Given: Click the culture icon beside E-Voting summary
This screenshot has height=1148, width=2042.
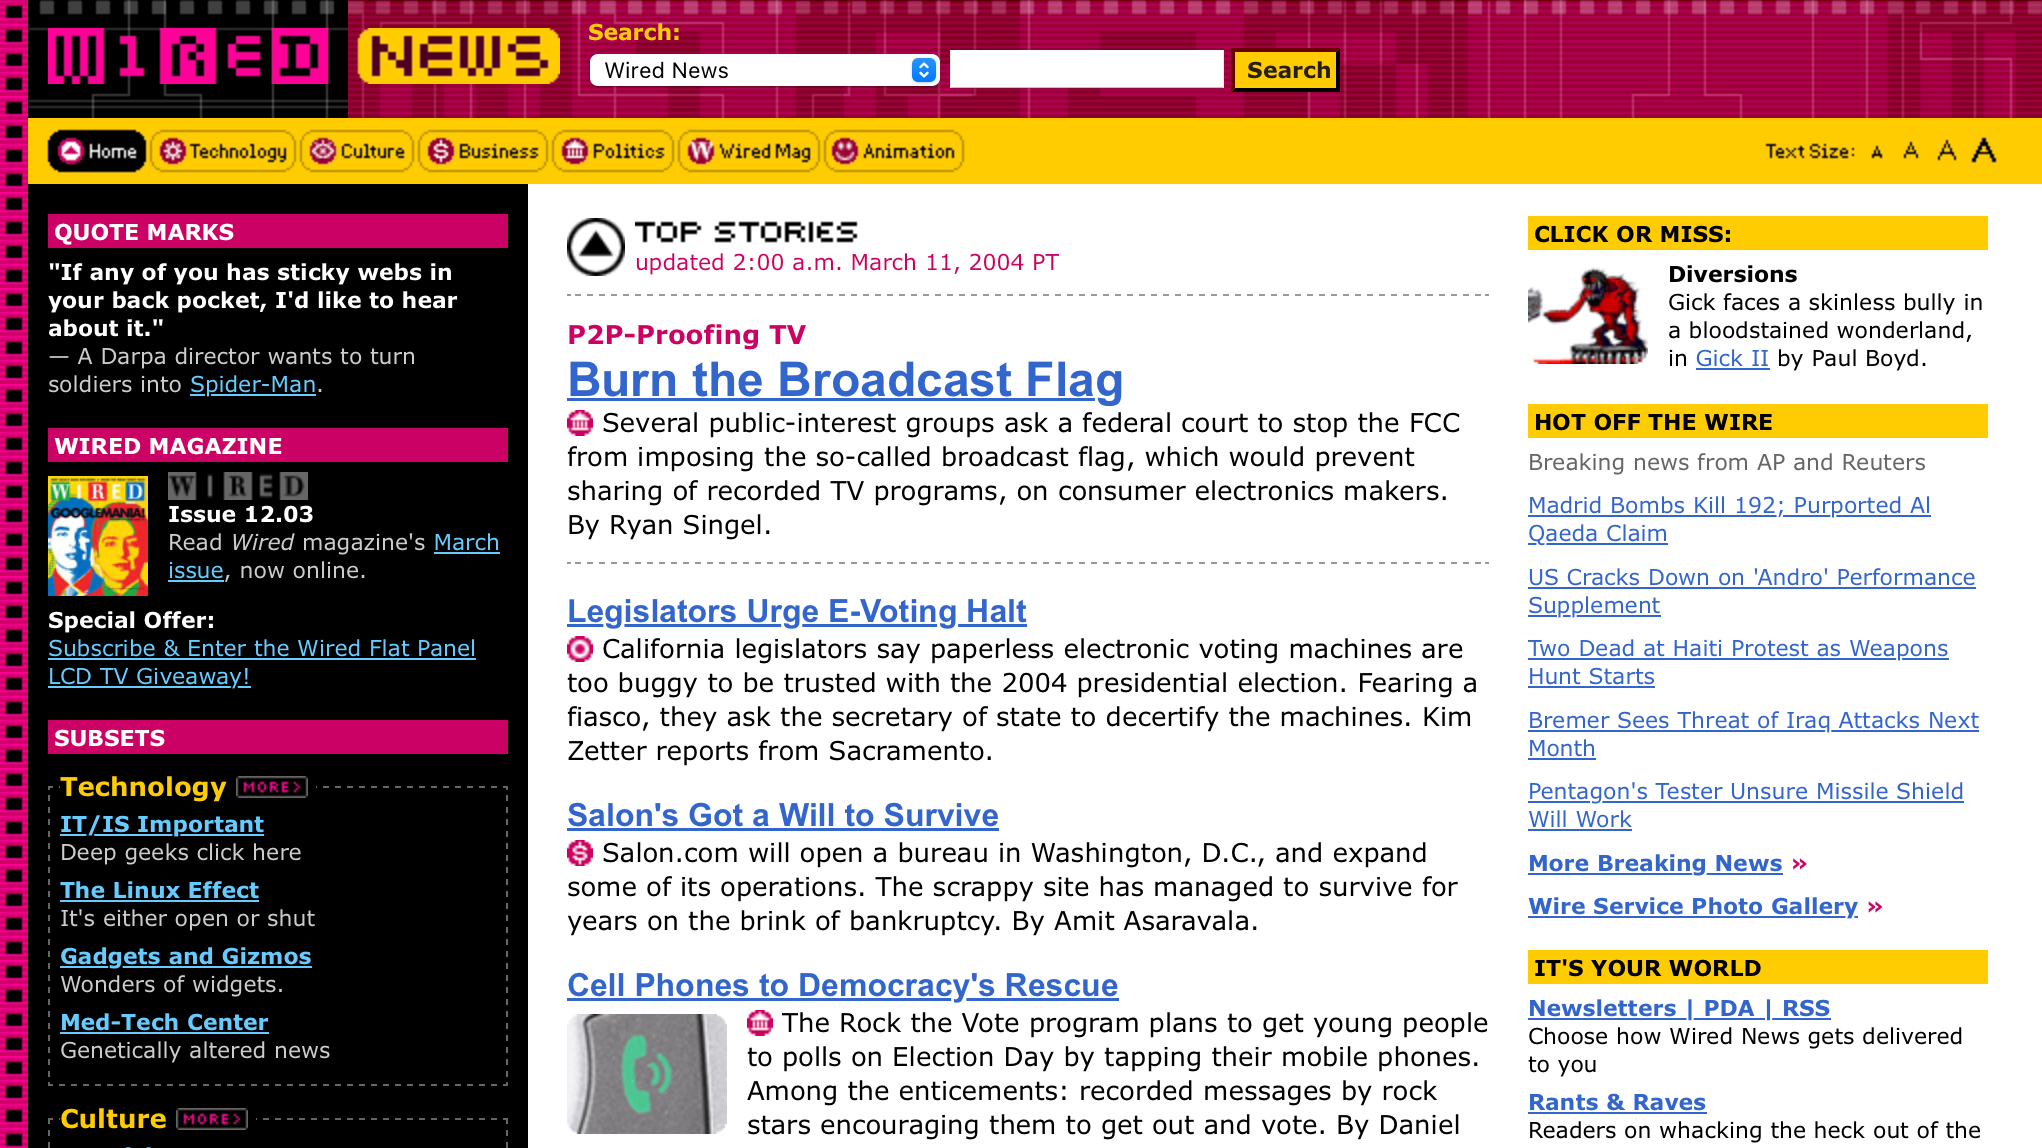Looking at the screenshot, I should point(580,649).
